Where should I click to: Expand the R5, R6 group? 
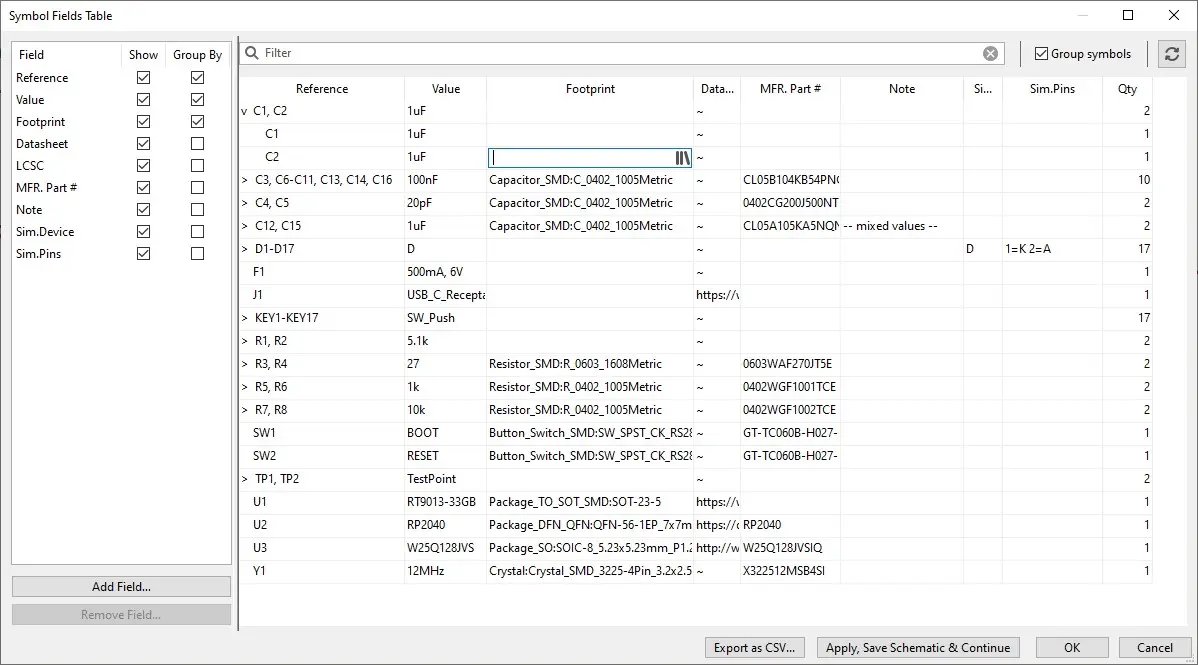244,387
